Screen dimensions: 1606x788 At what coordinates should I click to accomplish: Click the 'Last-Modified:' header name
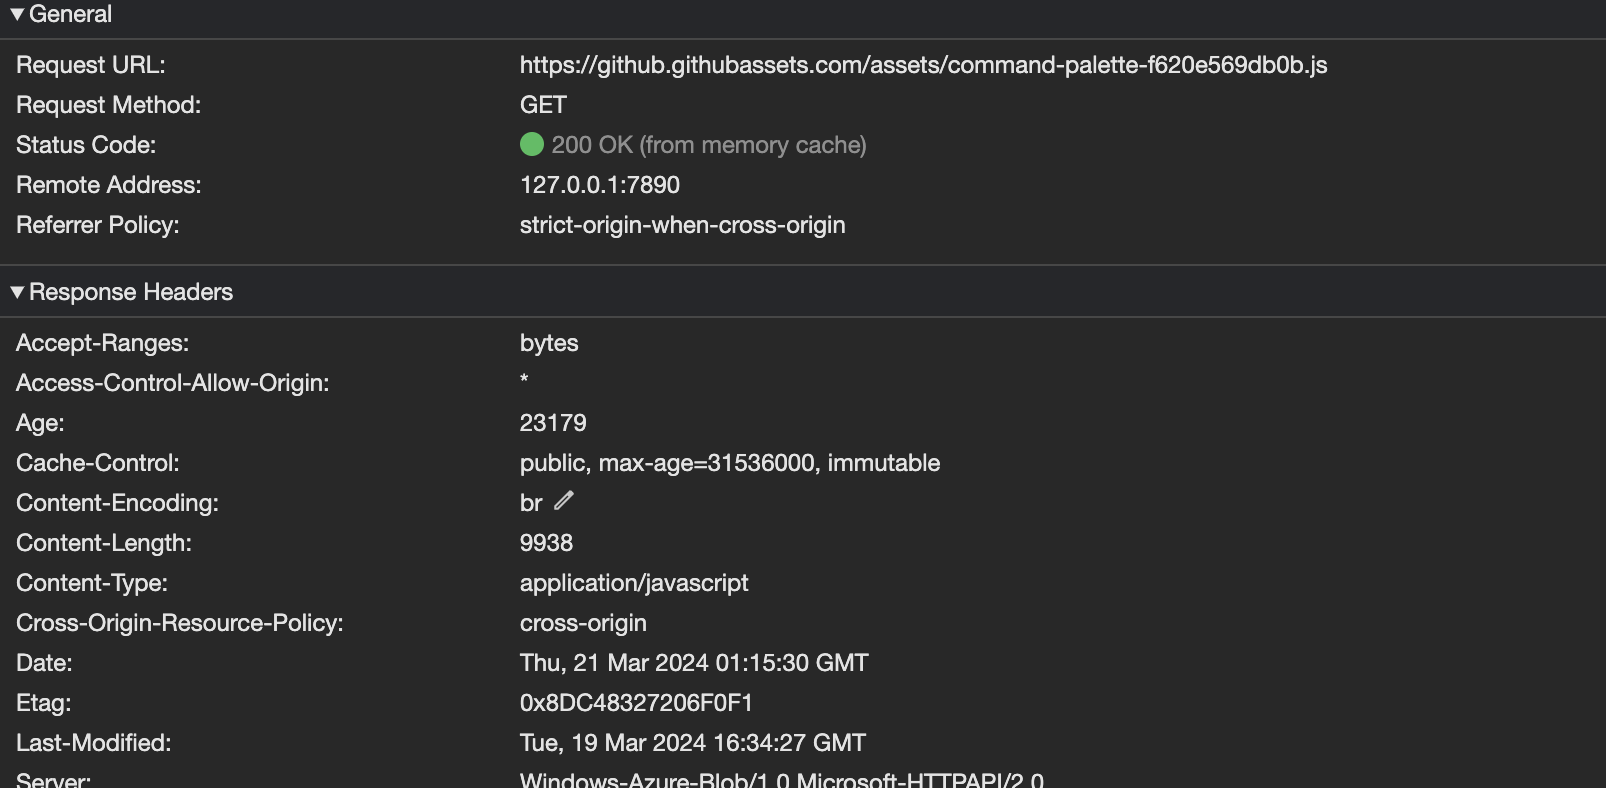click(x=94, y=743)
